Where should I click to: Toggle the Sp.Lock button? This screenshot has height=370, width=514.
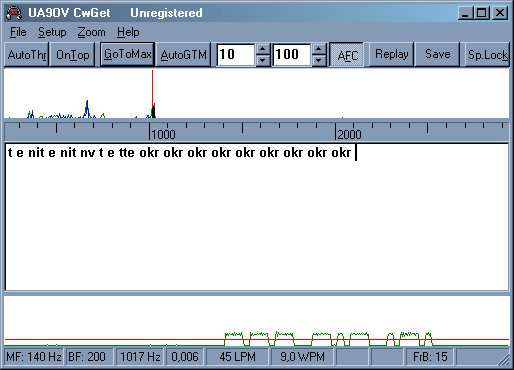tap(487, 55)
